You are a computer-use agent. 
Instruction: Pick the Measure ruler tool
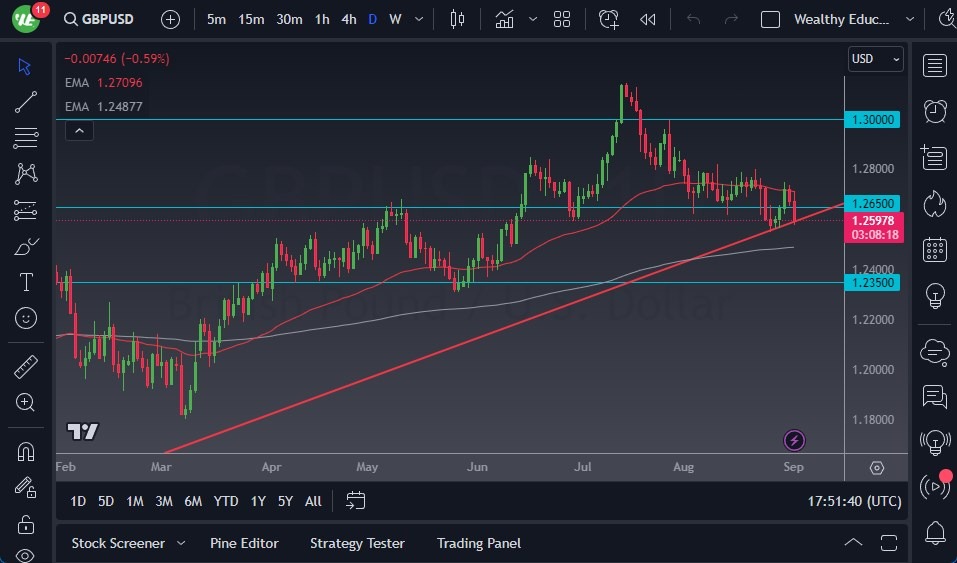point(26,367)
